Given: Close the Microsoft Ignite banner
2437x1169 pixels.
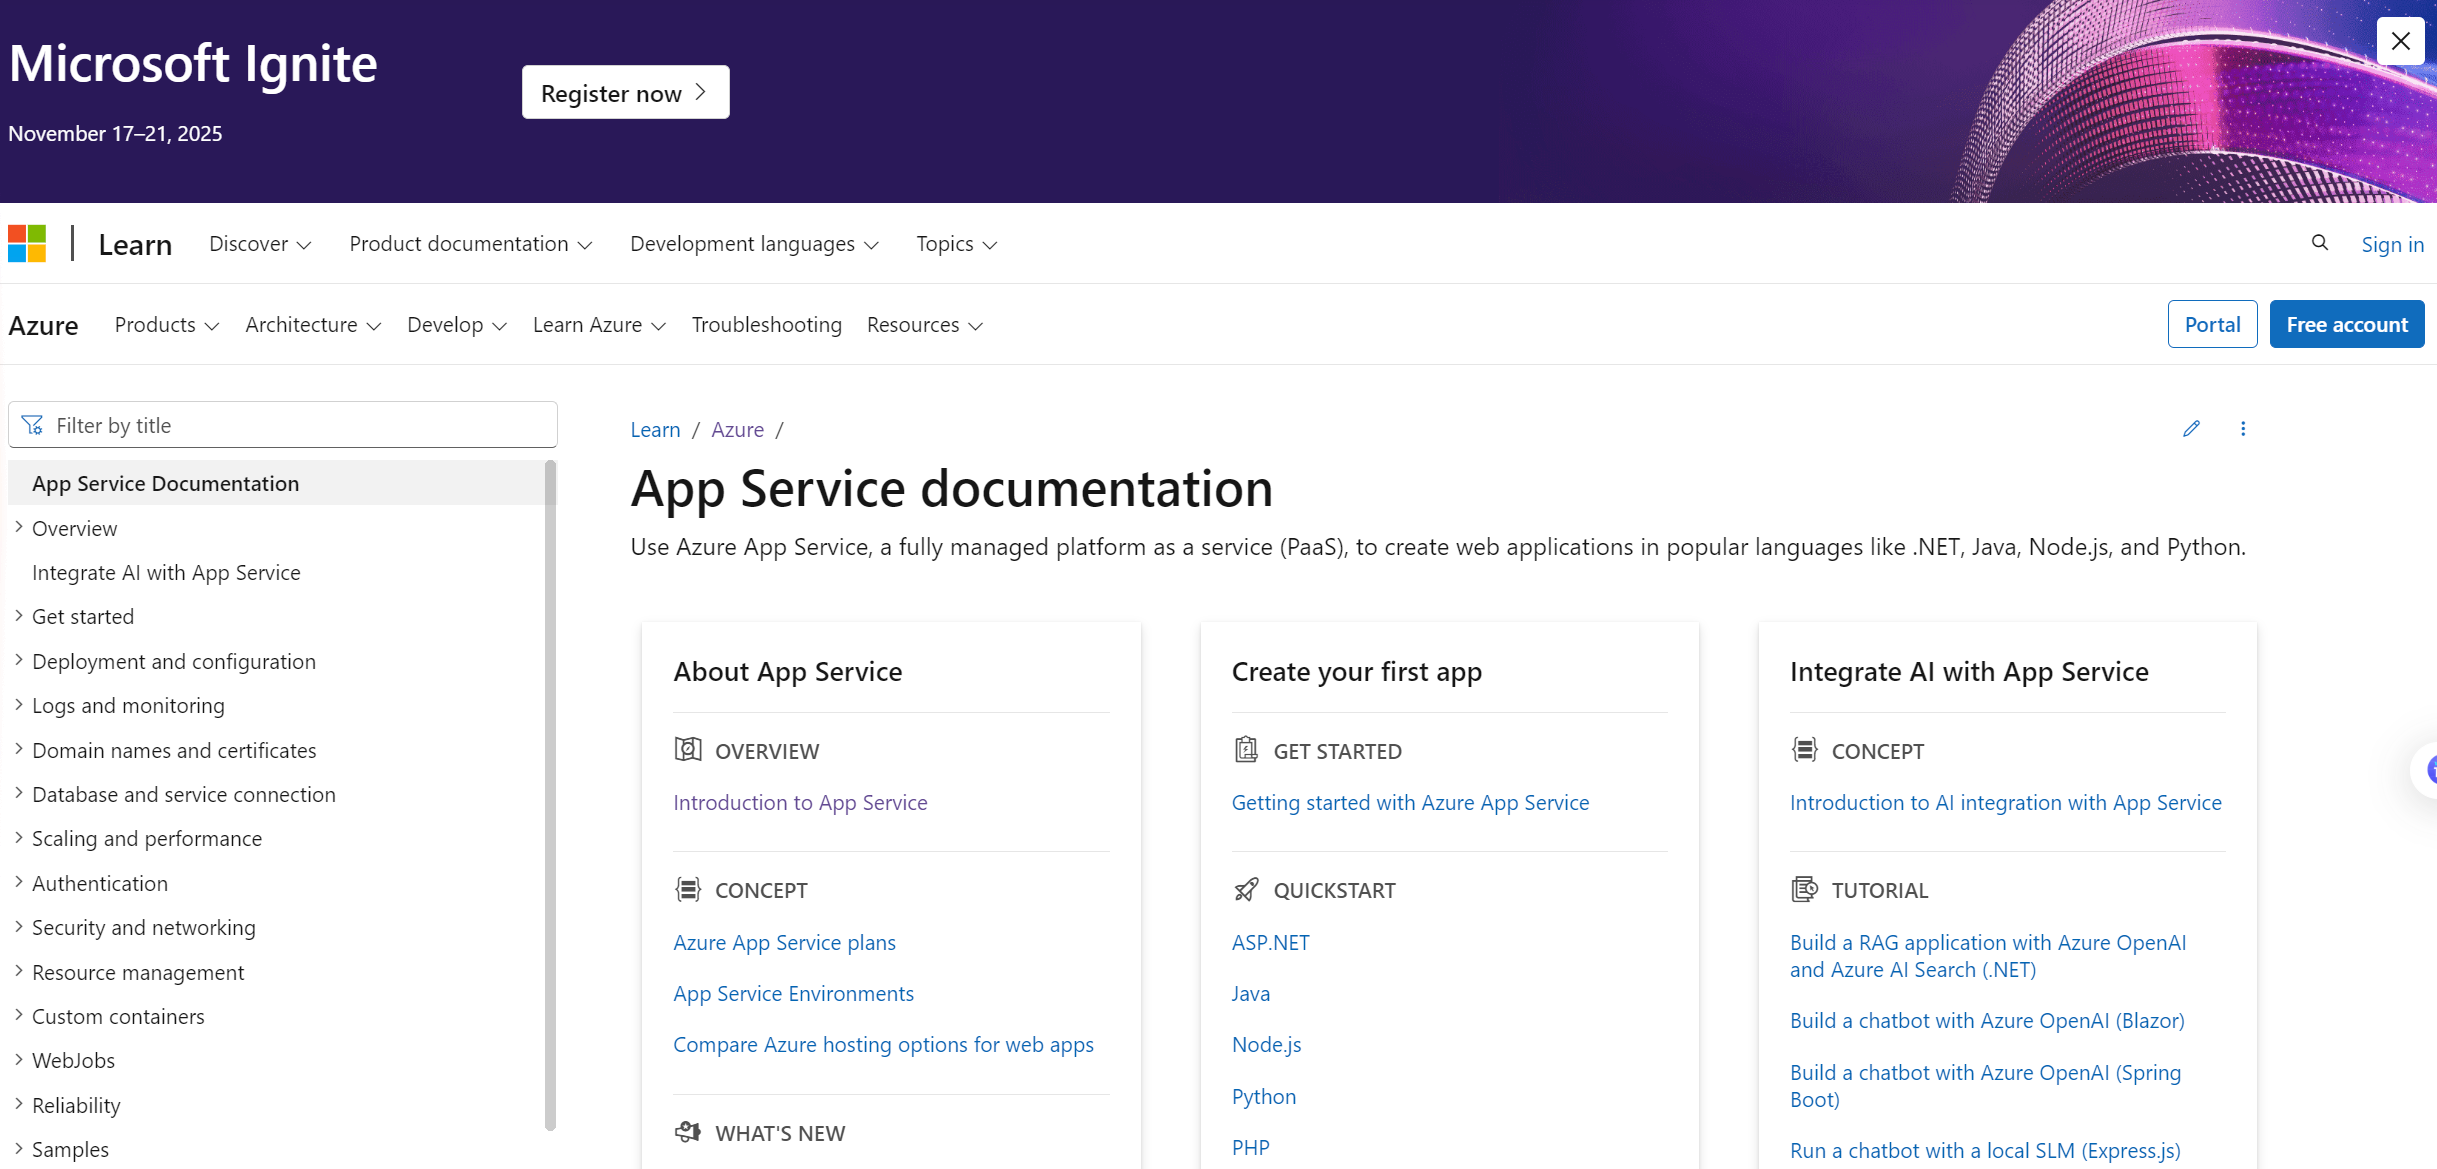Looking at the screenshot, I should click(2400, 41).
